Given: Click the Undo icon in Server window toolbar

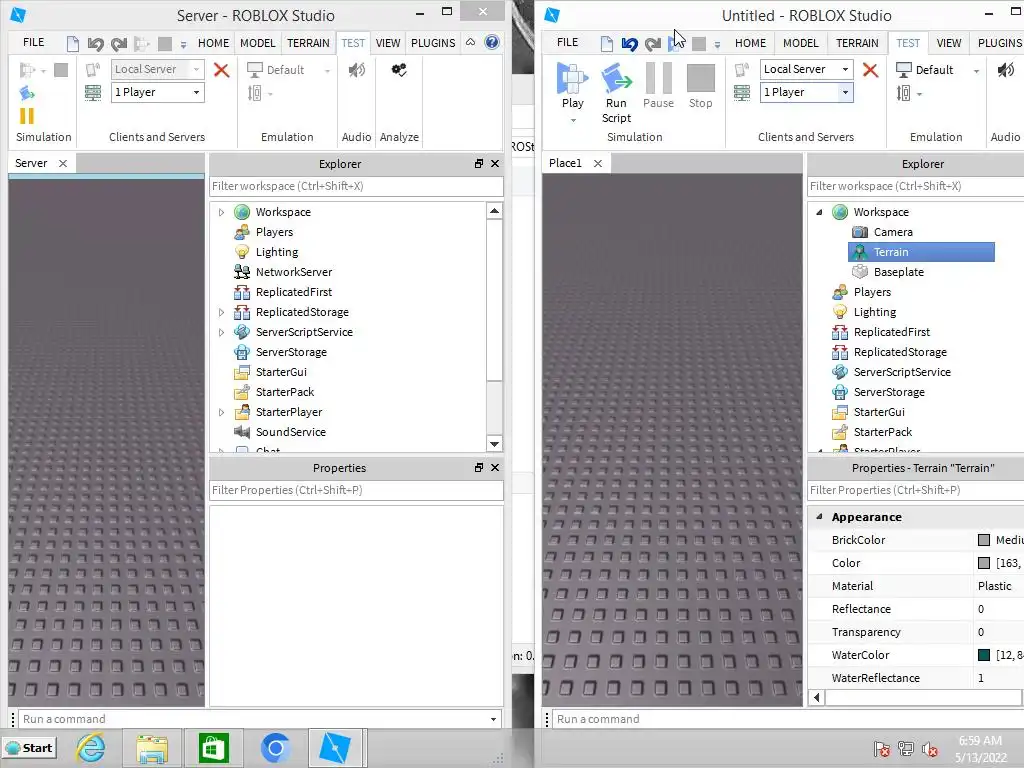Looking at the screenshot, I should 95,44.
